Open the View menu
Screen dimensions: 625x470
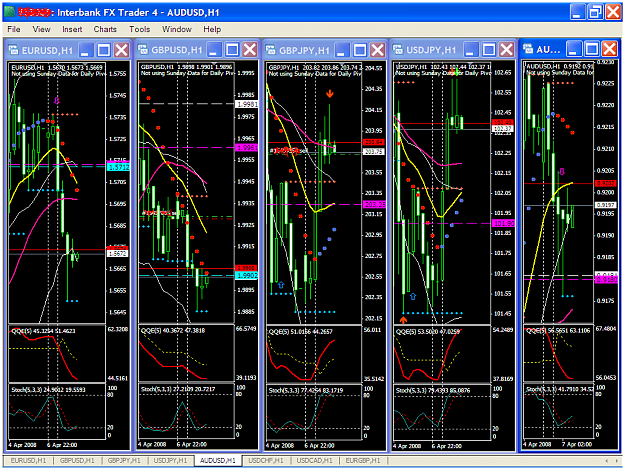[x=41, y=29]
